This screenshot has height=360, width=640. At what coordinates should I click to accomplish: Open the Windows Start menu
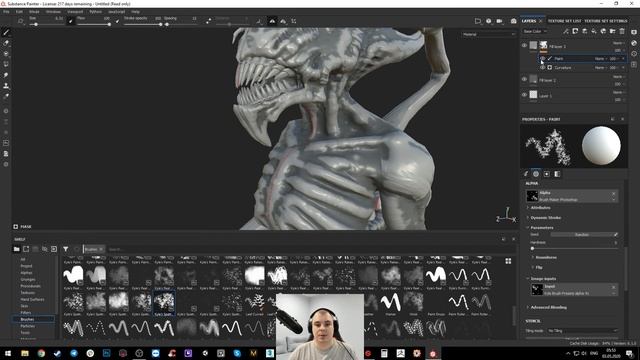click(x=8, y=353)
